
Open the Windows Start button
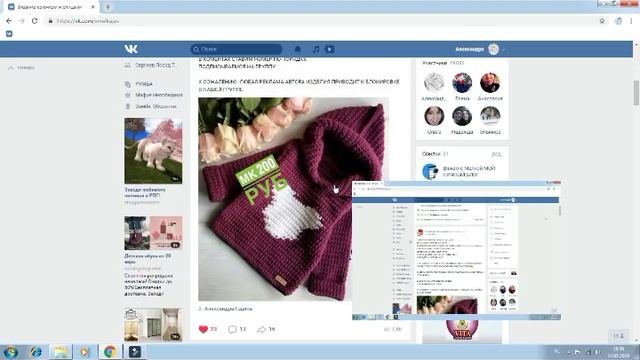click(10, 351)
